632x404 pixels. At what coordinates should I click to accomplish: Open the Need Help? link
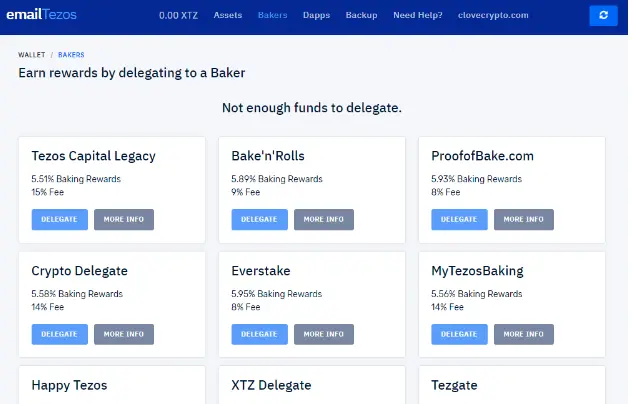[418, 15]
